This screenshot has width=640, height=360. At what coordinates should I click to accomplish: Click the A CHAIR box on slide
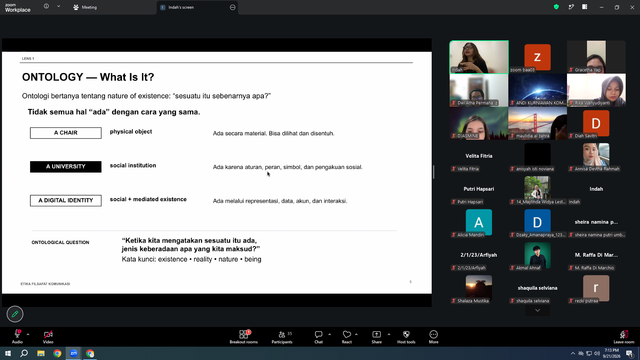pos(66,133)
